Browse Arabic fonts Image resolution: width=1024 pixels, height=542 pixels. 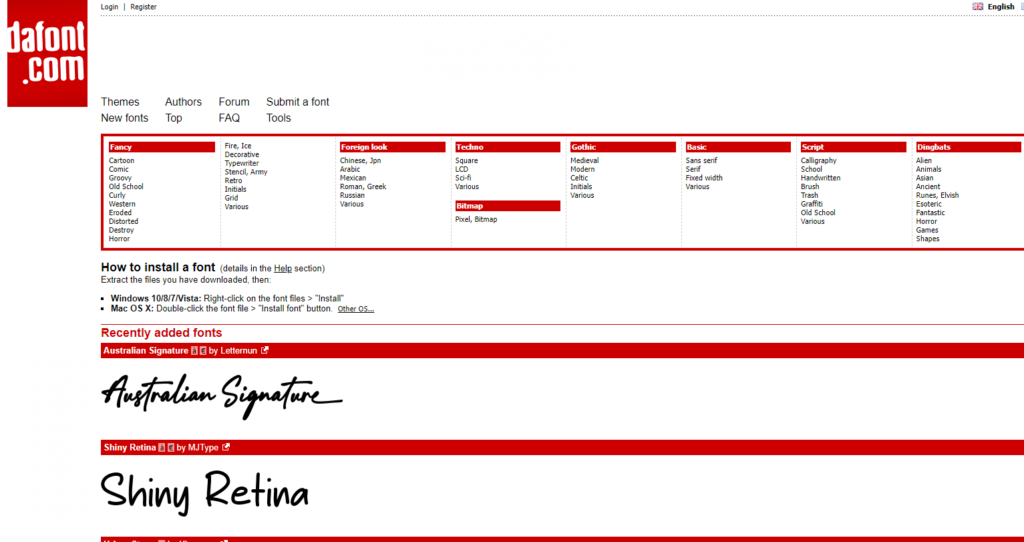tap(350, 169)
